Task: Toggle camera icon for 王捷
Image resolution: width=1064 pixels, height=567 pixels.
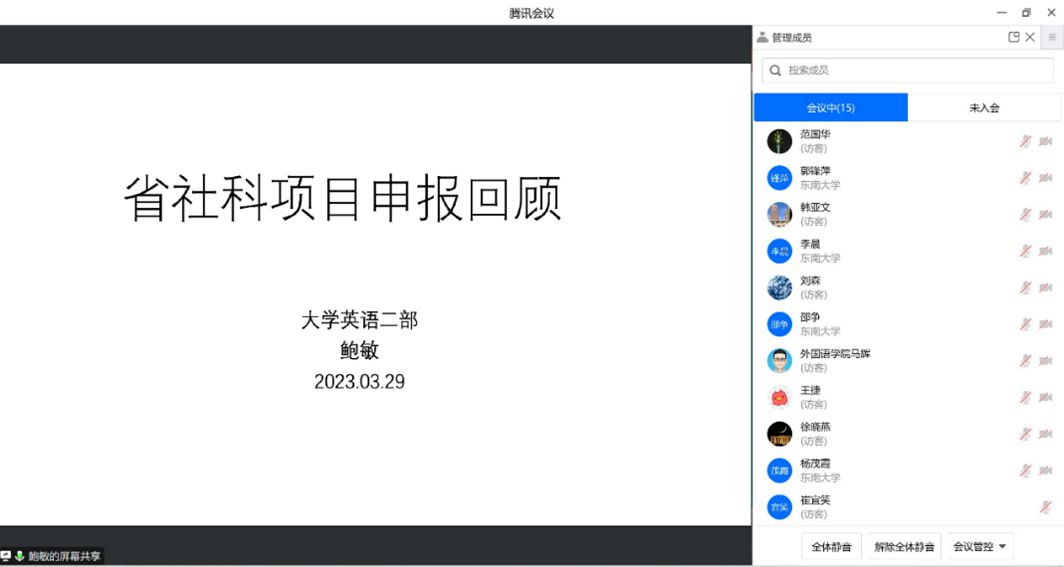Action: (1046, 397)
